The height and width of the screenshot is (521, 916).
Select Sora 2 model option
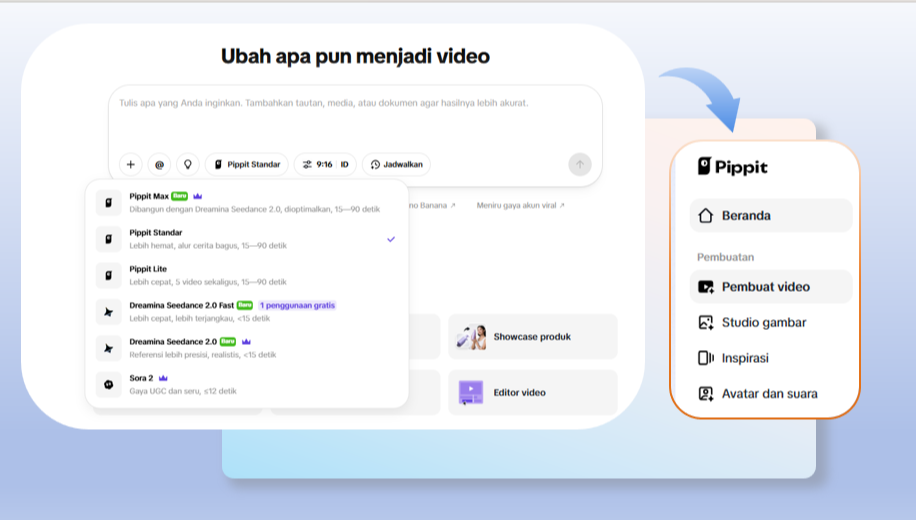tap(247, 384)
